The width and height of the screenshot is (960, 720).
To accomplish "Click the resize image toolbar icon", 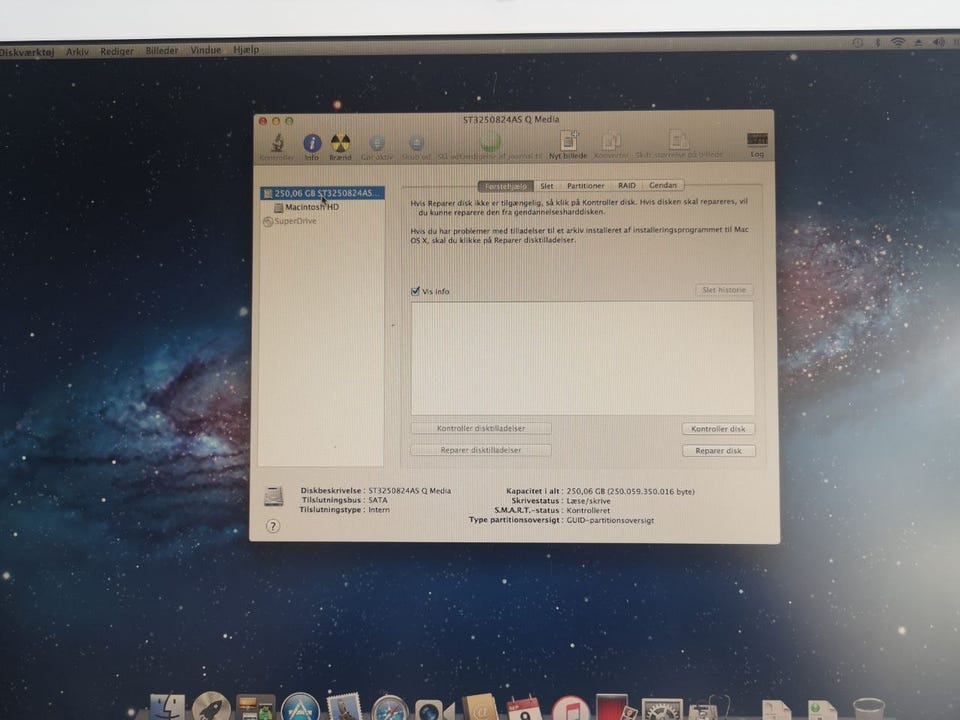I will (678, 141).
